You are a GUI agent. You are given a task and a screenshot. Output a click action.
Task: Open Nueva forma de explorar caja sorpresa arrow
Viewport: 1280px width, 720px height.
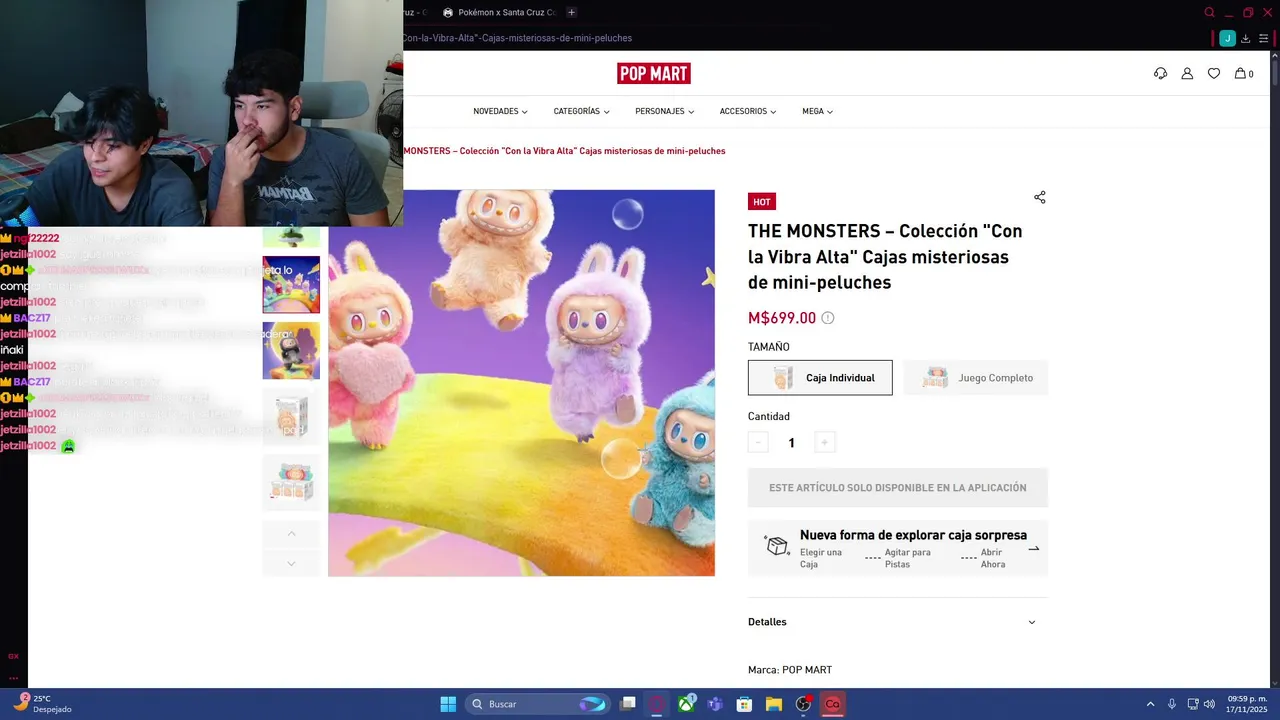click(x=1033, y=548)
